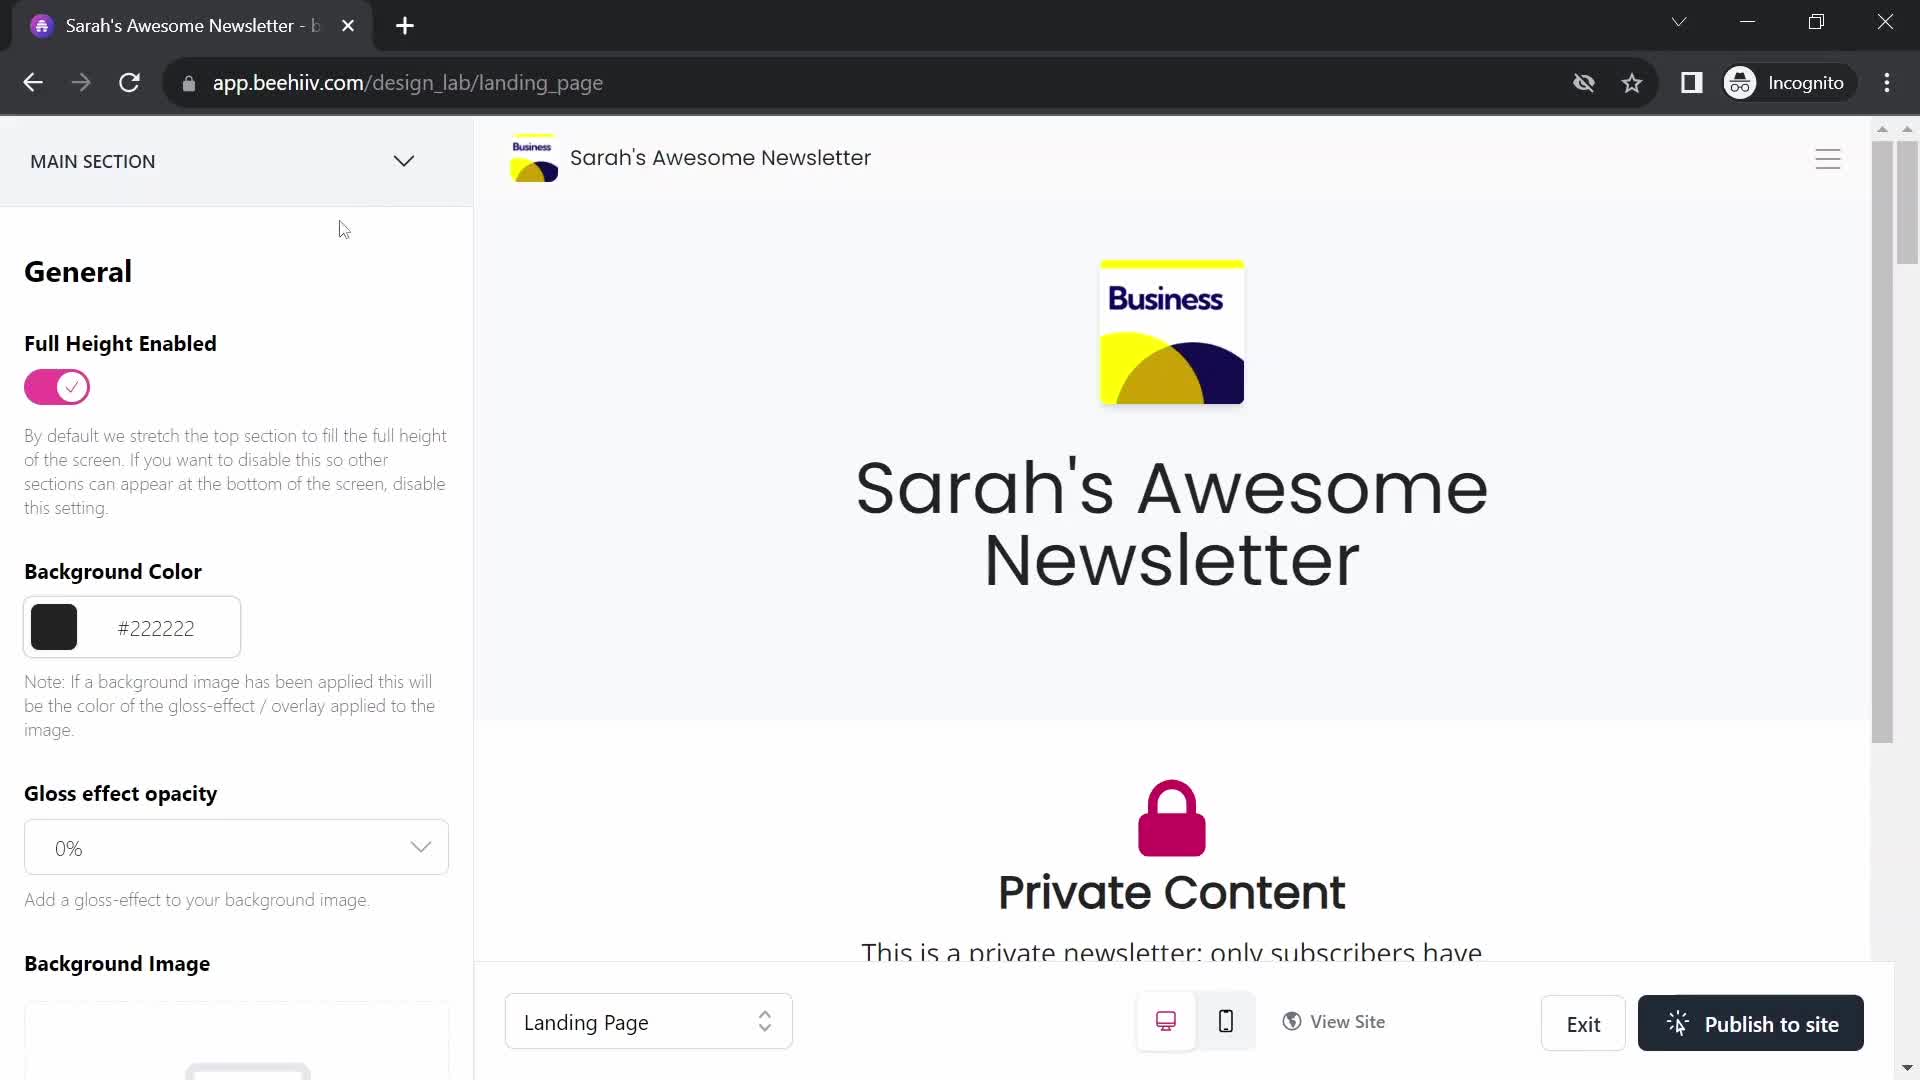This screenshot has height=1080, width=1920.
Task: Expand the MAIN SECTION panel chevron
Action: pyautogui.click(x=405, y=161)
